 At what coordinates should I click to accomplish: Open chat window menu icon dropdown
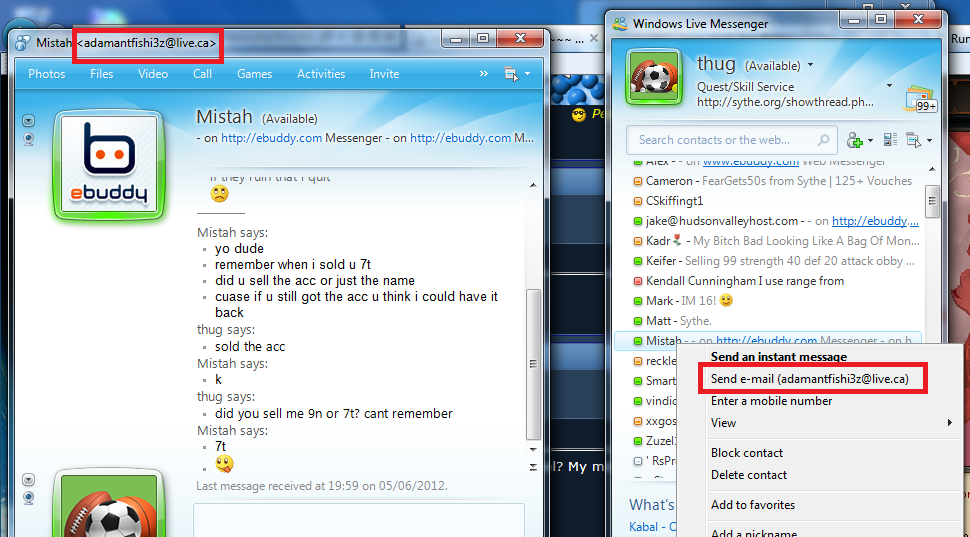(518, 74)
